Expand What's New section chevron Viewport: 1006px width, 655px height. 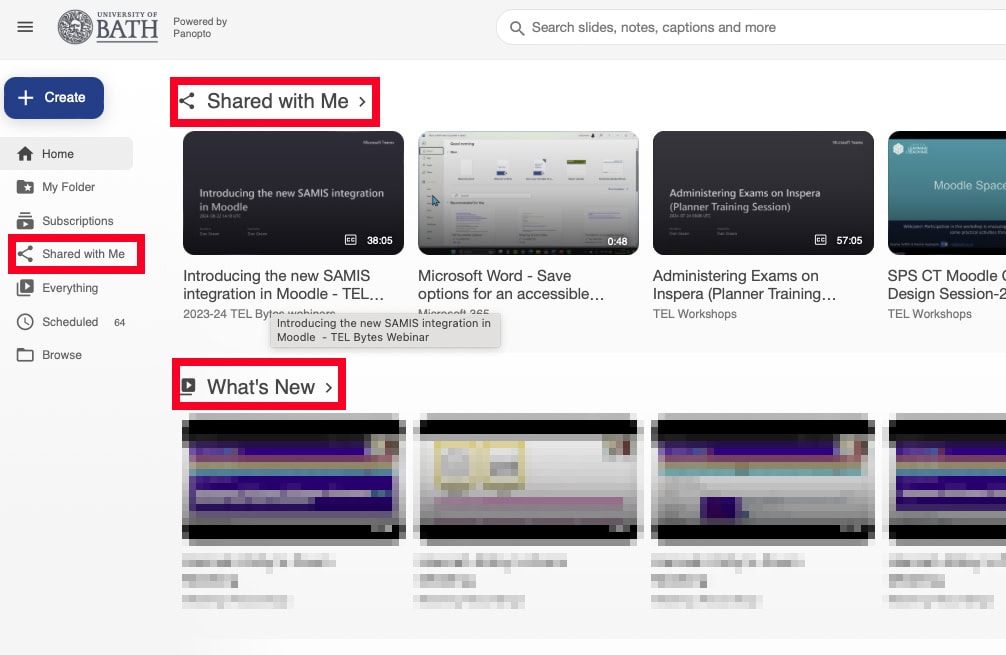coord(329,387)
